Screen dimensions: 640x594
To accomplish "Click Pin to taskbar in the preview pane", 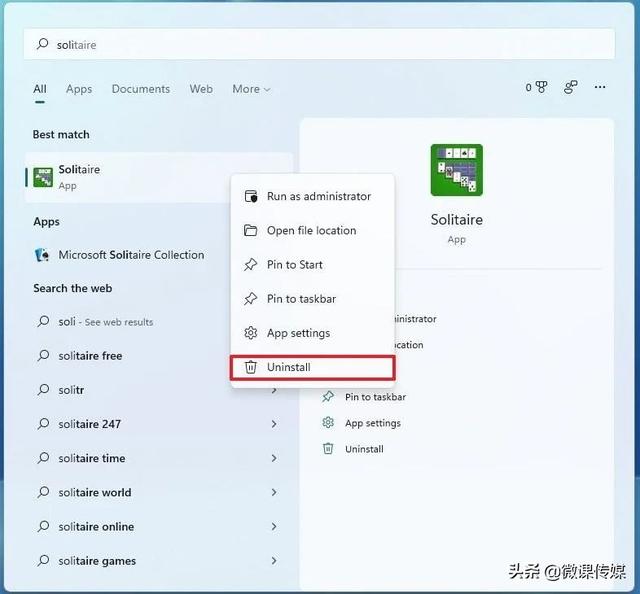I will click(375, 397).
